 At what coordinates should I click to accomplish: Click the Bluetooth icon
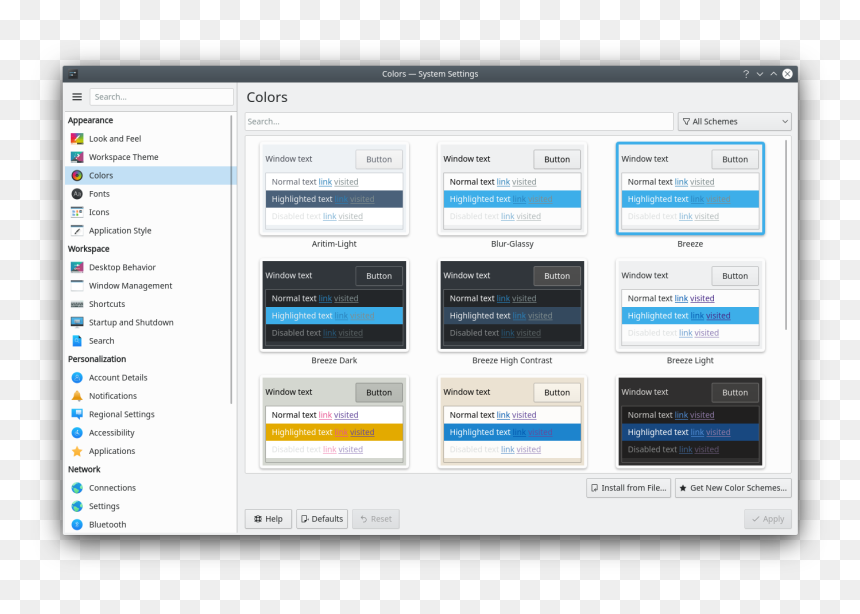(77, 525)
